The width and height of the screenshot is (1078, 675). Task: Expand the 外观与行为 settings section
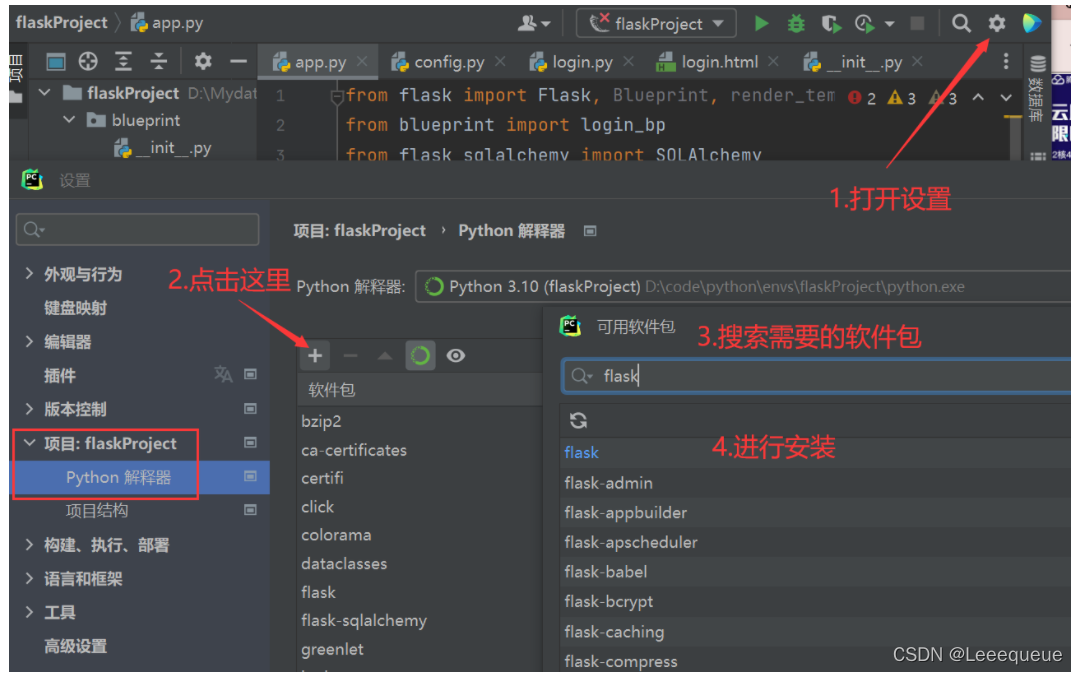(29, 274)
